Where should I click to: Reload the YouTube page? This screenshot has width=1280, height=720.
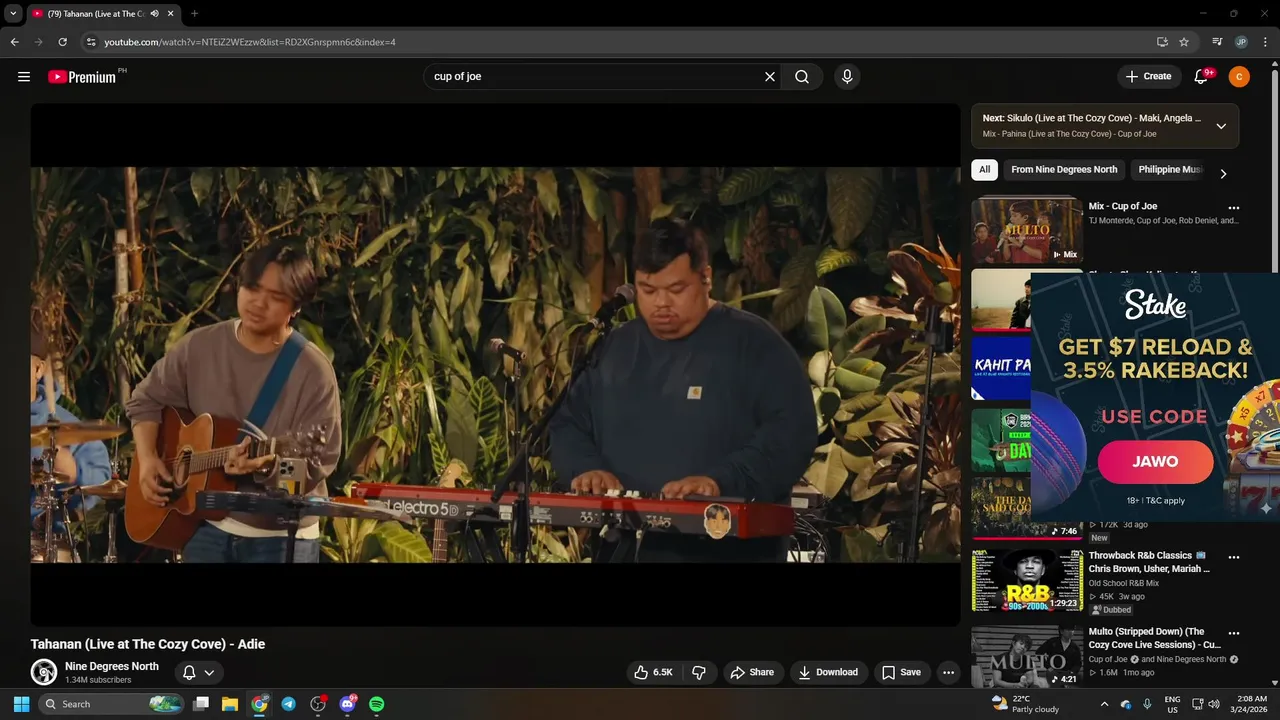[x=62, y=42]
